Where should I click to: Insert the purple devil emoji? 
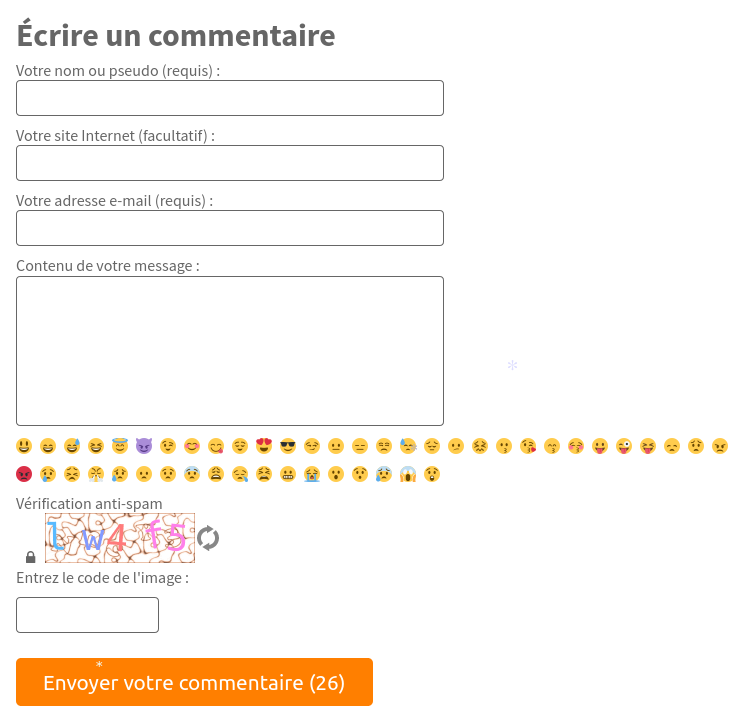[144, 446]
